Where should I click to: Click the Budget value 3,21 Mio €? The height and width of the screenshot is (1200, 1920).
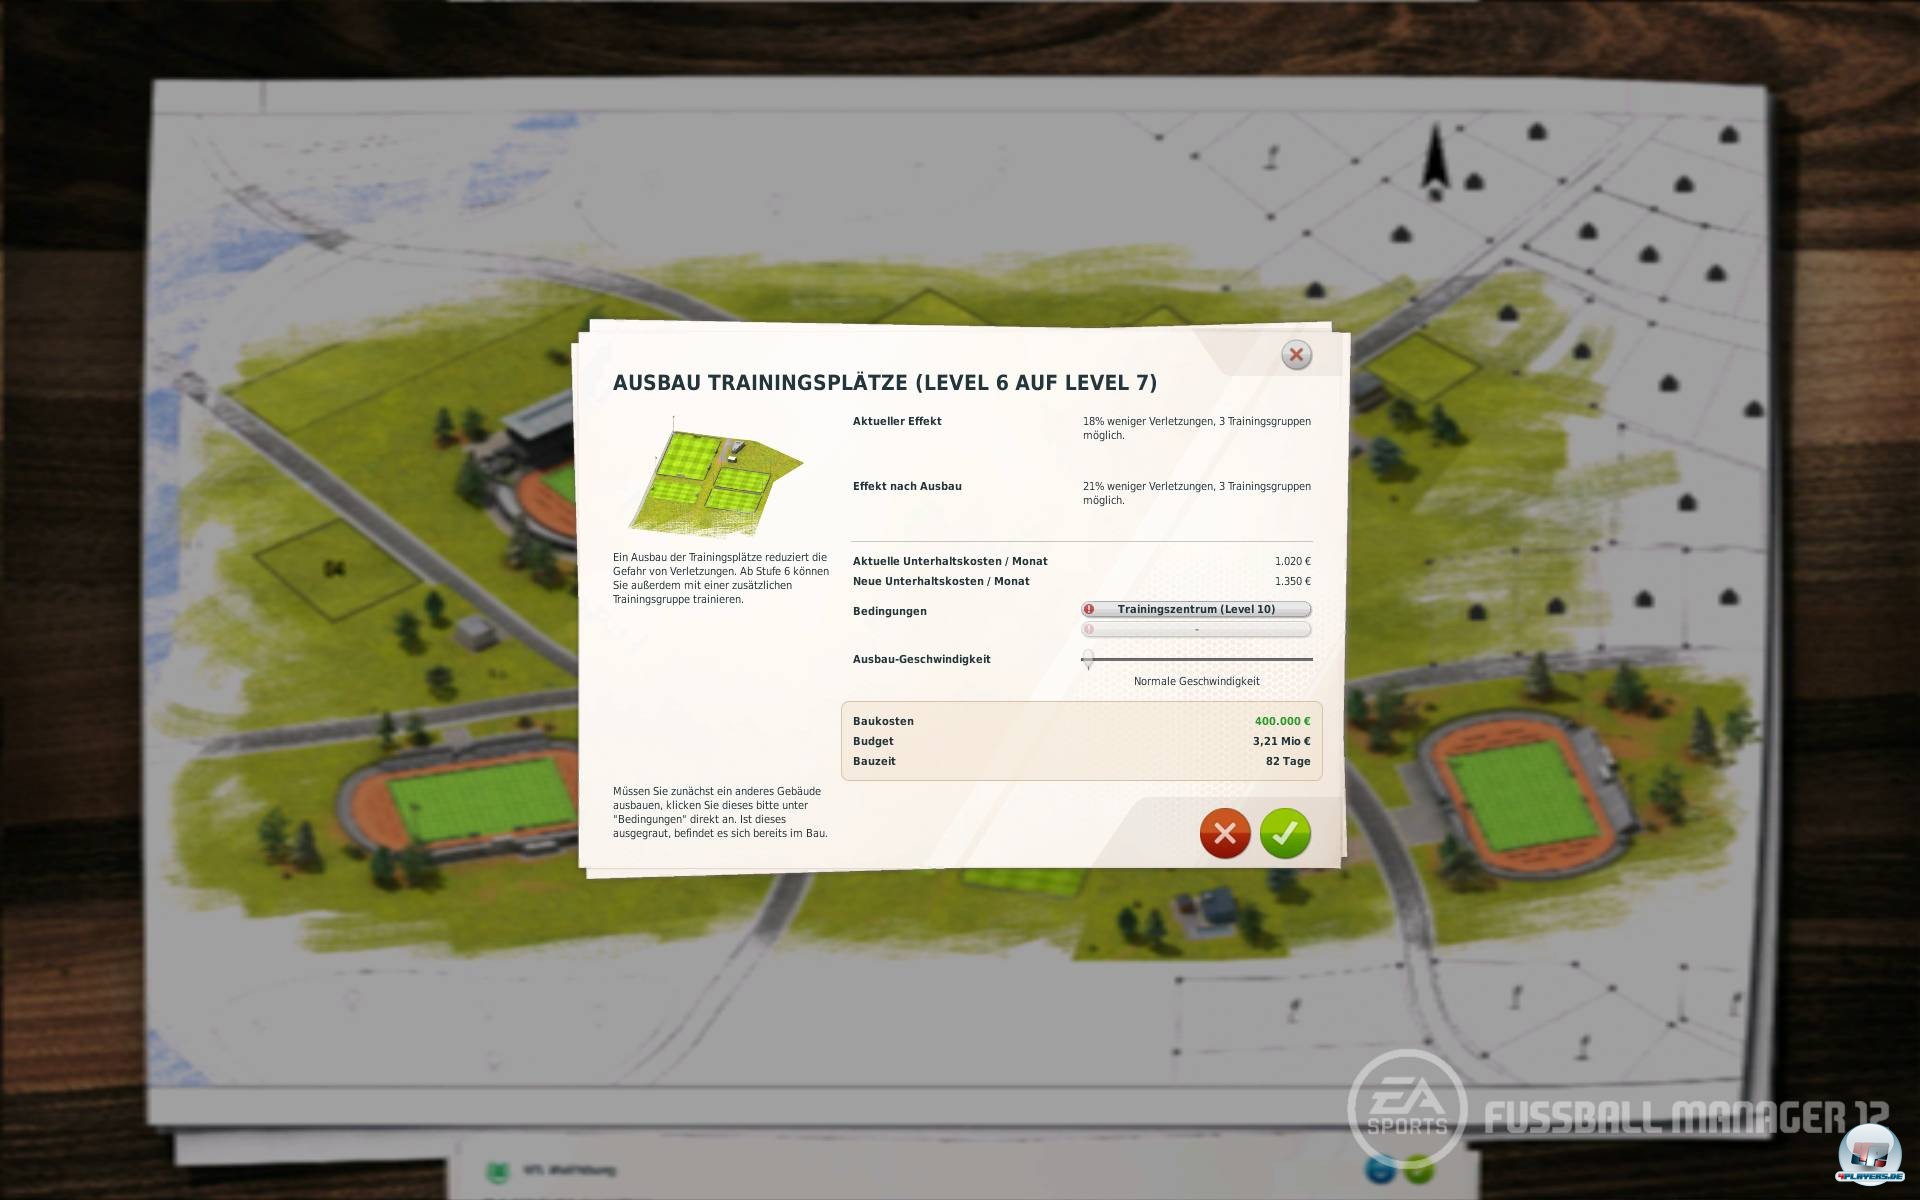(1281, 741)
